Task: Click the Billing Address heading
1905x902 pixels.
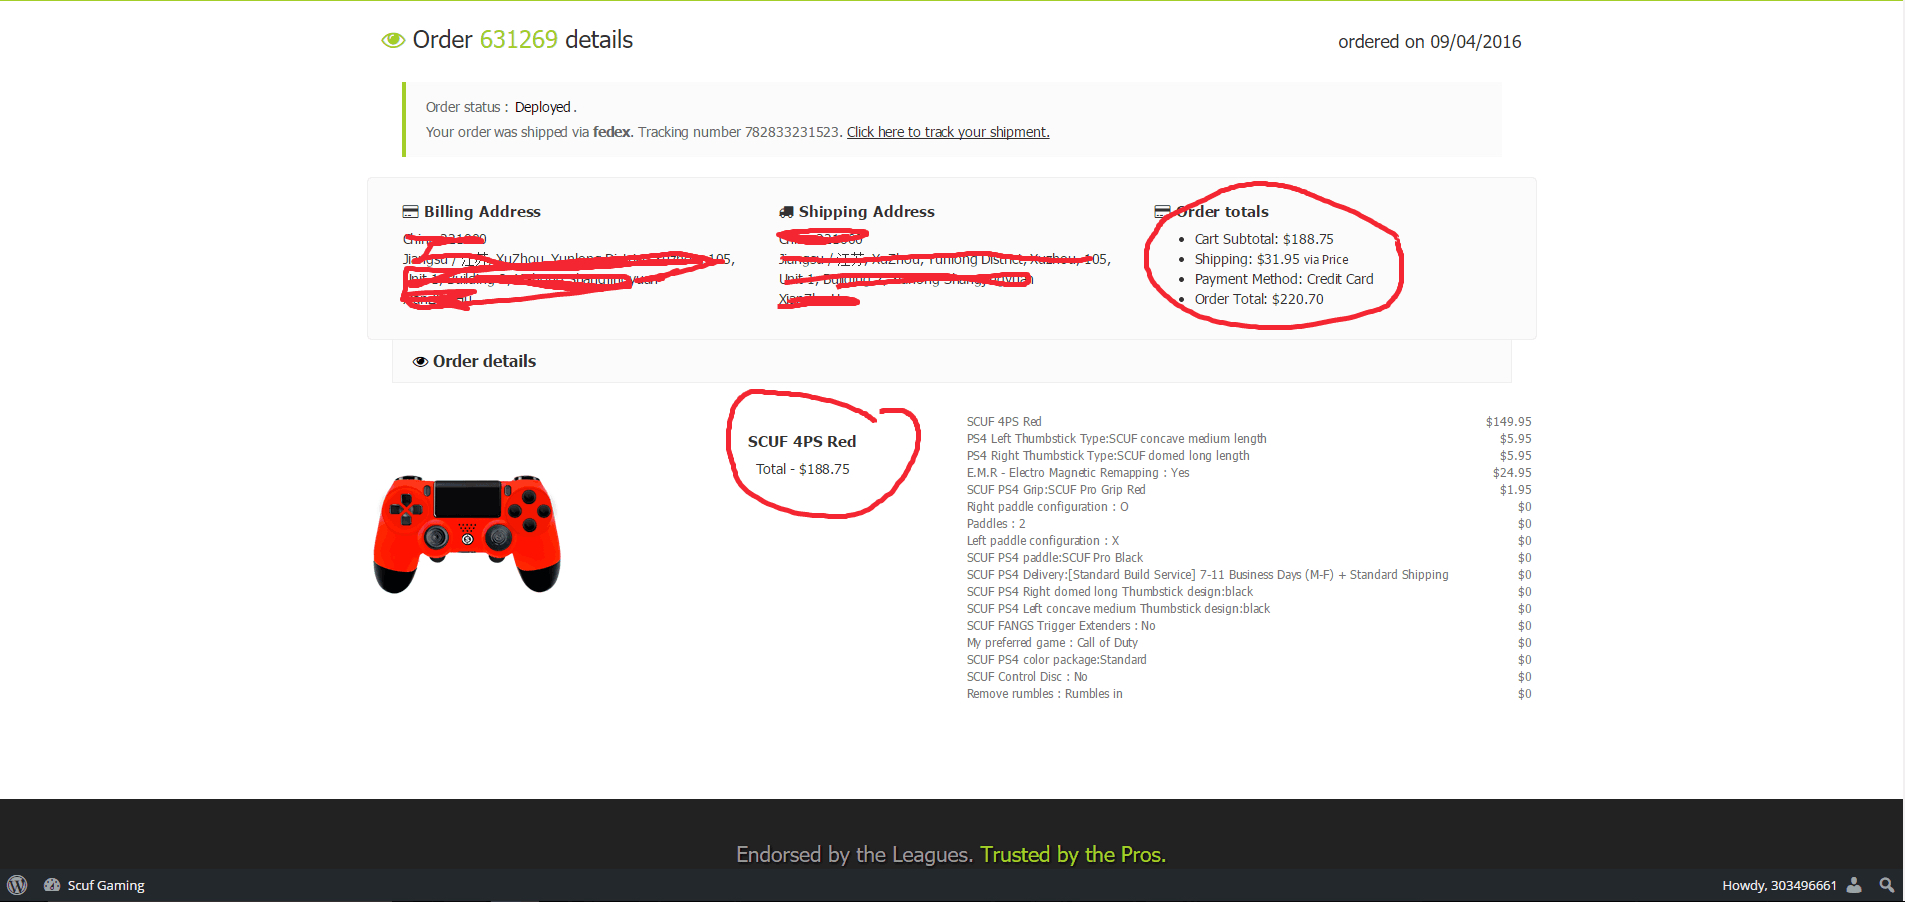Action: [x=482, y=212]
